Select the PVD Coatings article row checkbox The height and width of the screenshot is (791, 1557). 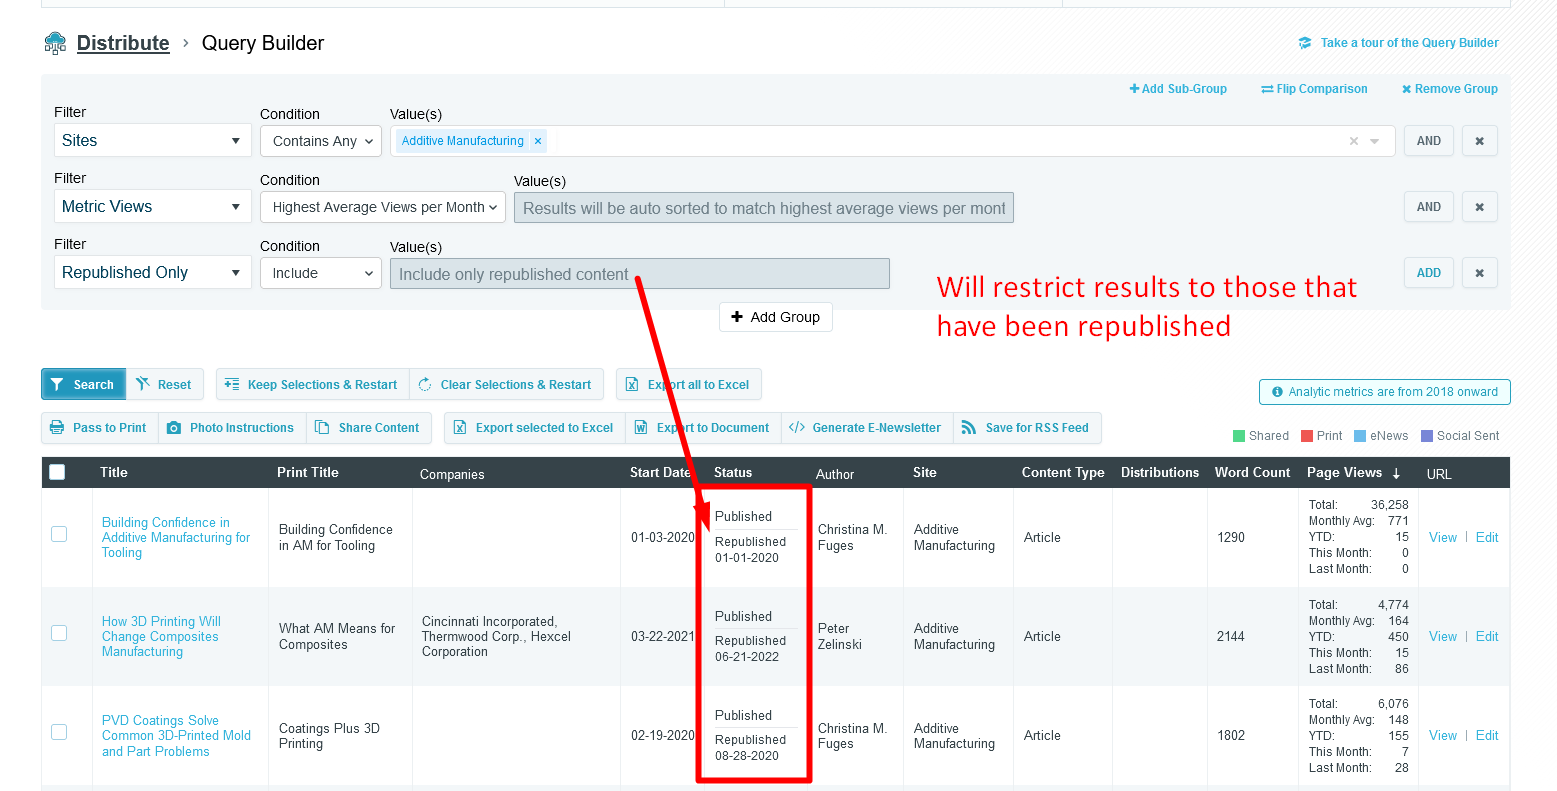click(59, 732)
